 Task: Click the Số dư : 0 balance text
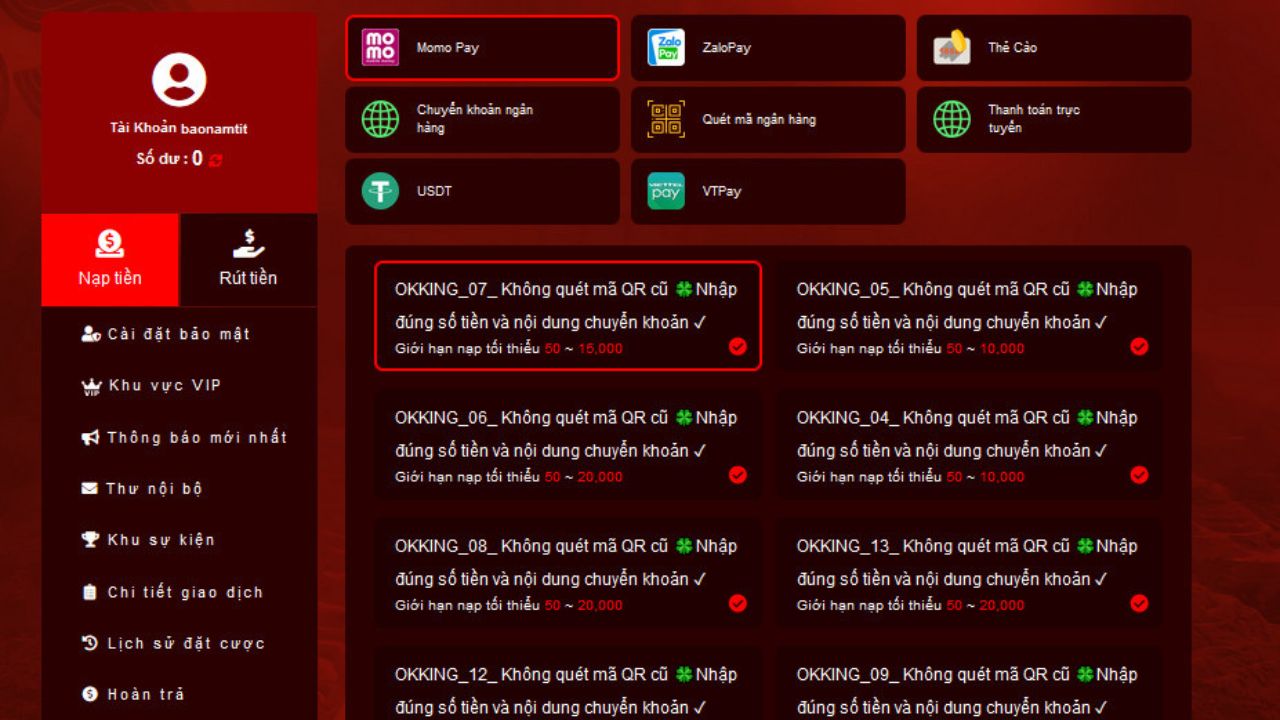pyautogui.click(x=170, y=159)
